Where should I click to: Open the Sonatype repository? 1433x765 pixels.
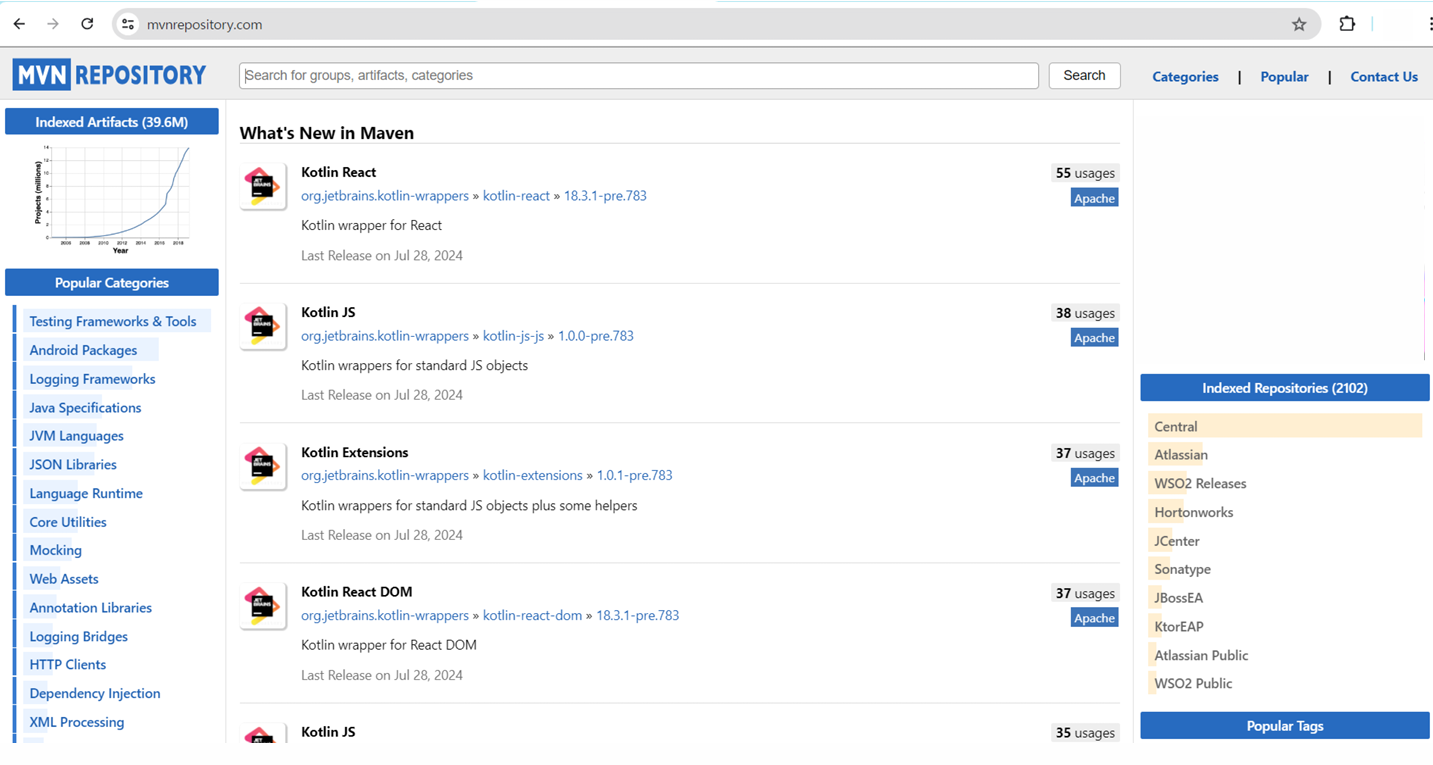pyautogui.click(x=1182, y=569)
